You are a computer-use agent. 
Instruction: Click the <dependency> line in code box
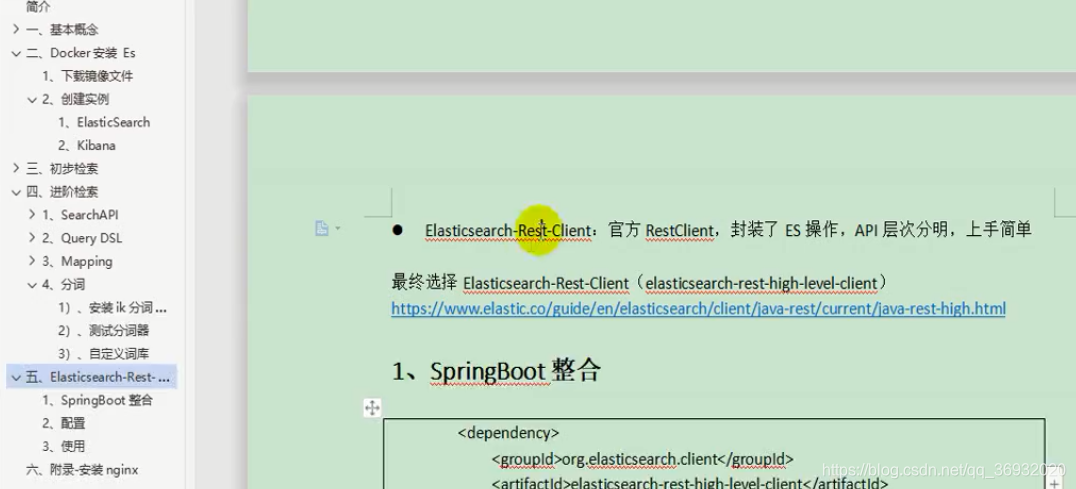[508, 433]
